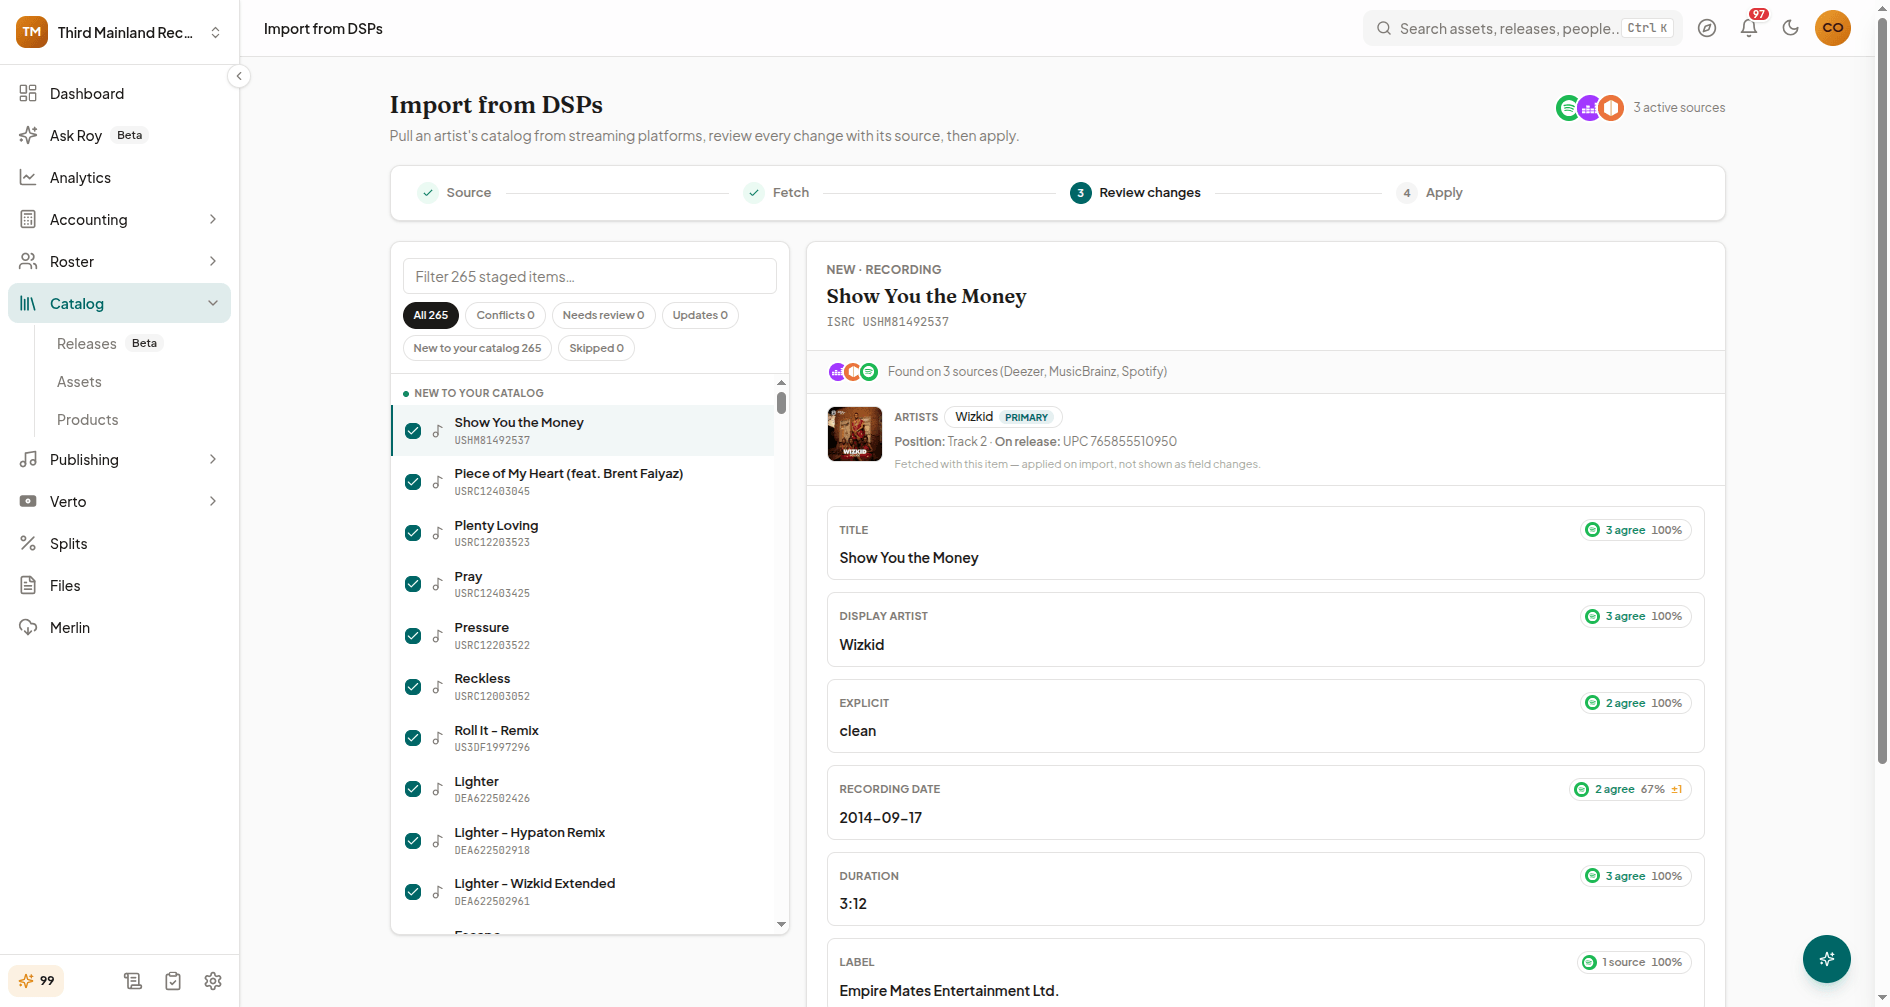Select the Needs review 0 filter
This screenshot has width=1890, height=1007.
click(x=604, y=315)
